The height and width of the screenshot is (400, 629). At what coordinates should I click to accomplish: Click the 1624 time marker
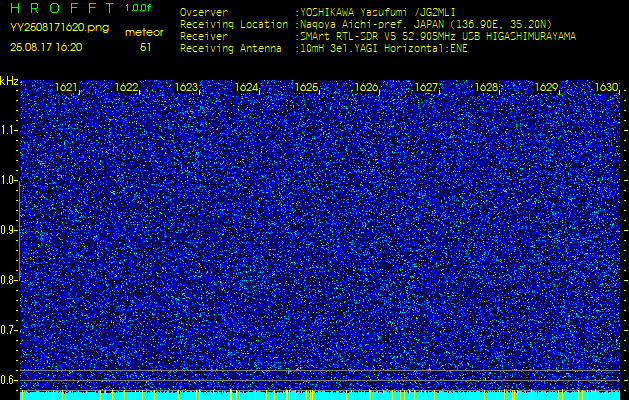coord(246,87)
